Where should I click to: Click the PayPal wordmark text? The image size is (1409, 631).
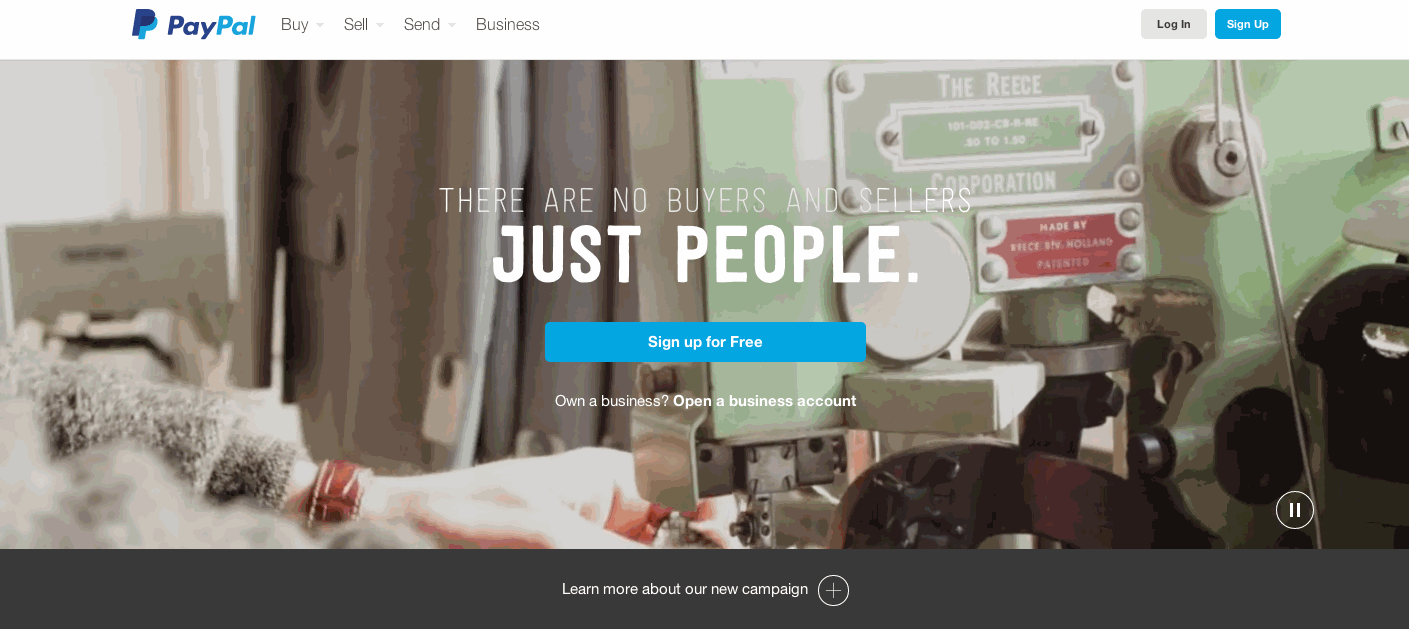pyautogui.click(x=211, y=25)
